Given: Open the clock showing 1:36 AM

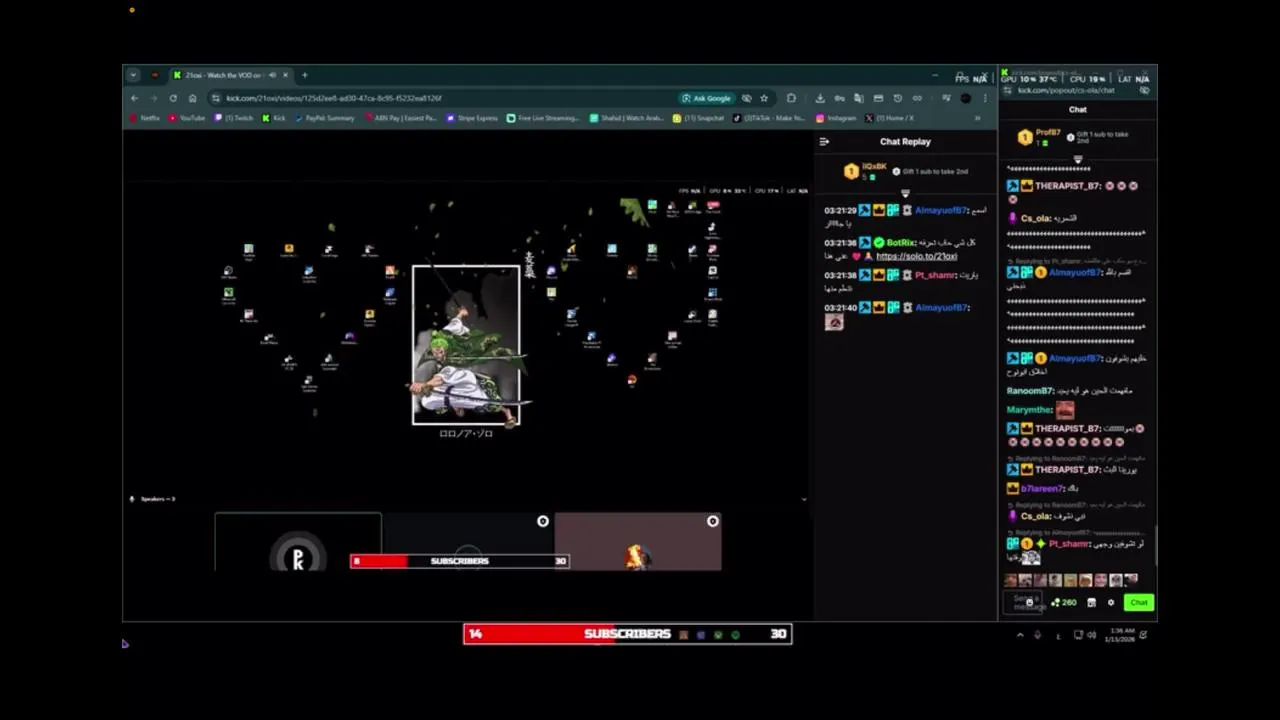Looking at the screenshot, I should coord(1120,635).
